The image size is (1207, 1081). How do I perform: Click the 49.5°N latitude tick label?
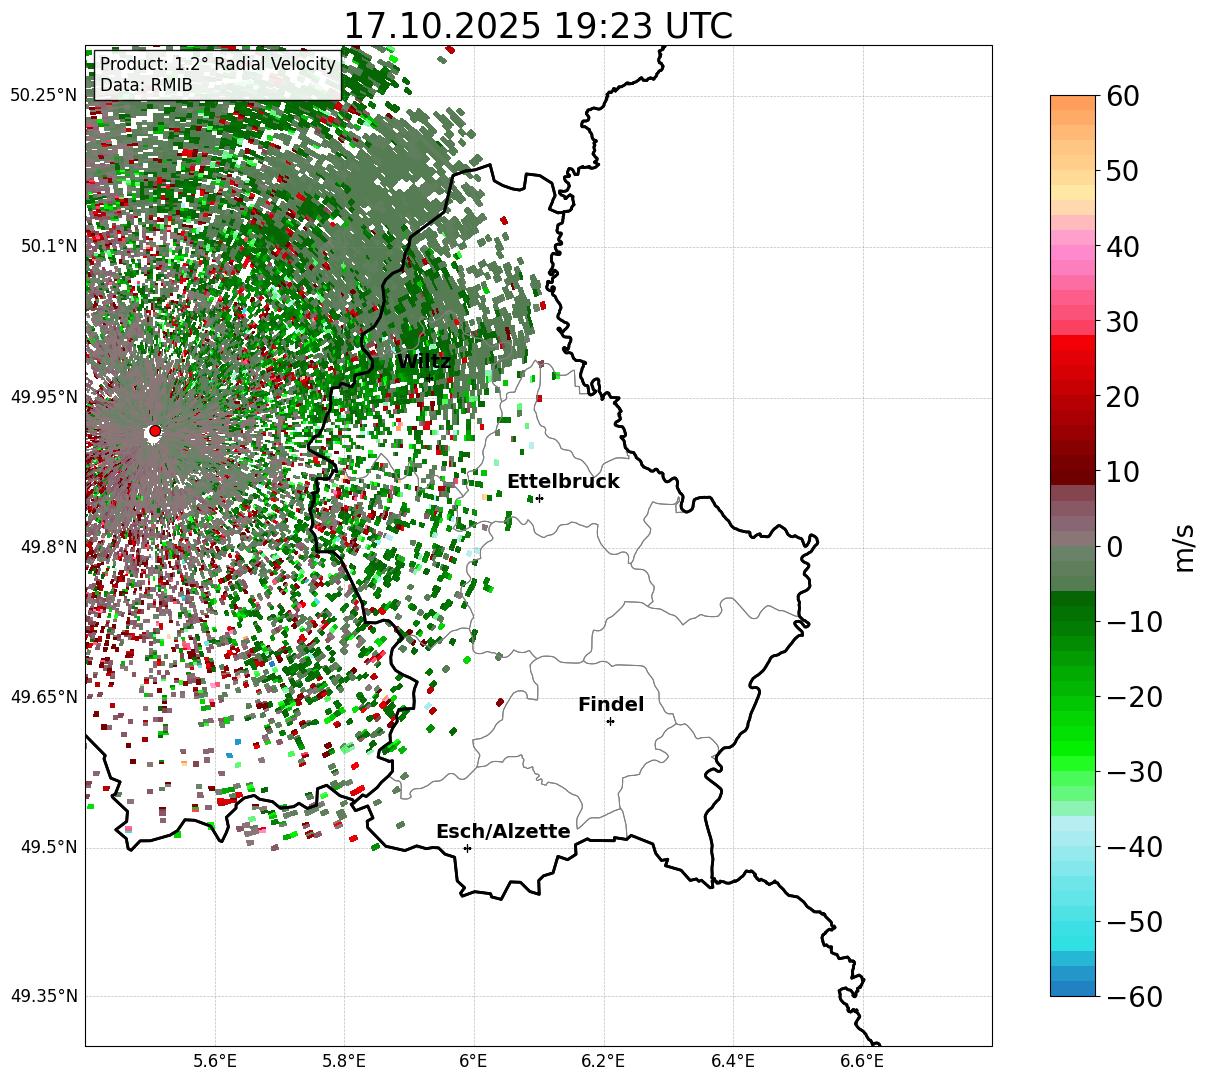tap(48, 847)
